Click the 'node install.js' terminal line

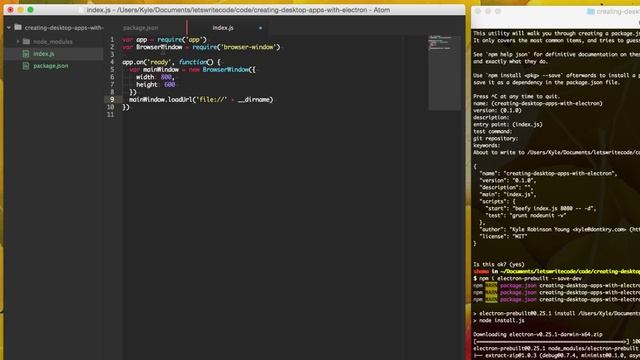498,321
